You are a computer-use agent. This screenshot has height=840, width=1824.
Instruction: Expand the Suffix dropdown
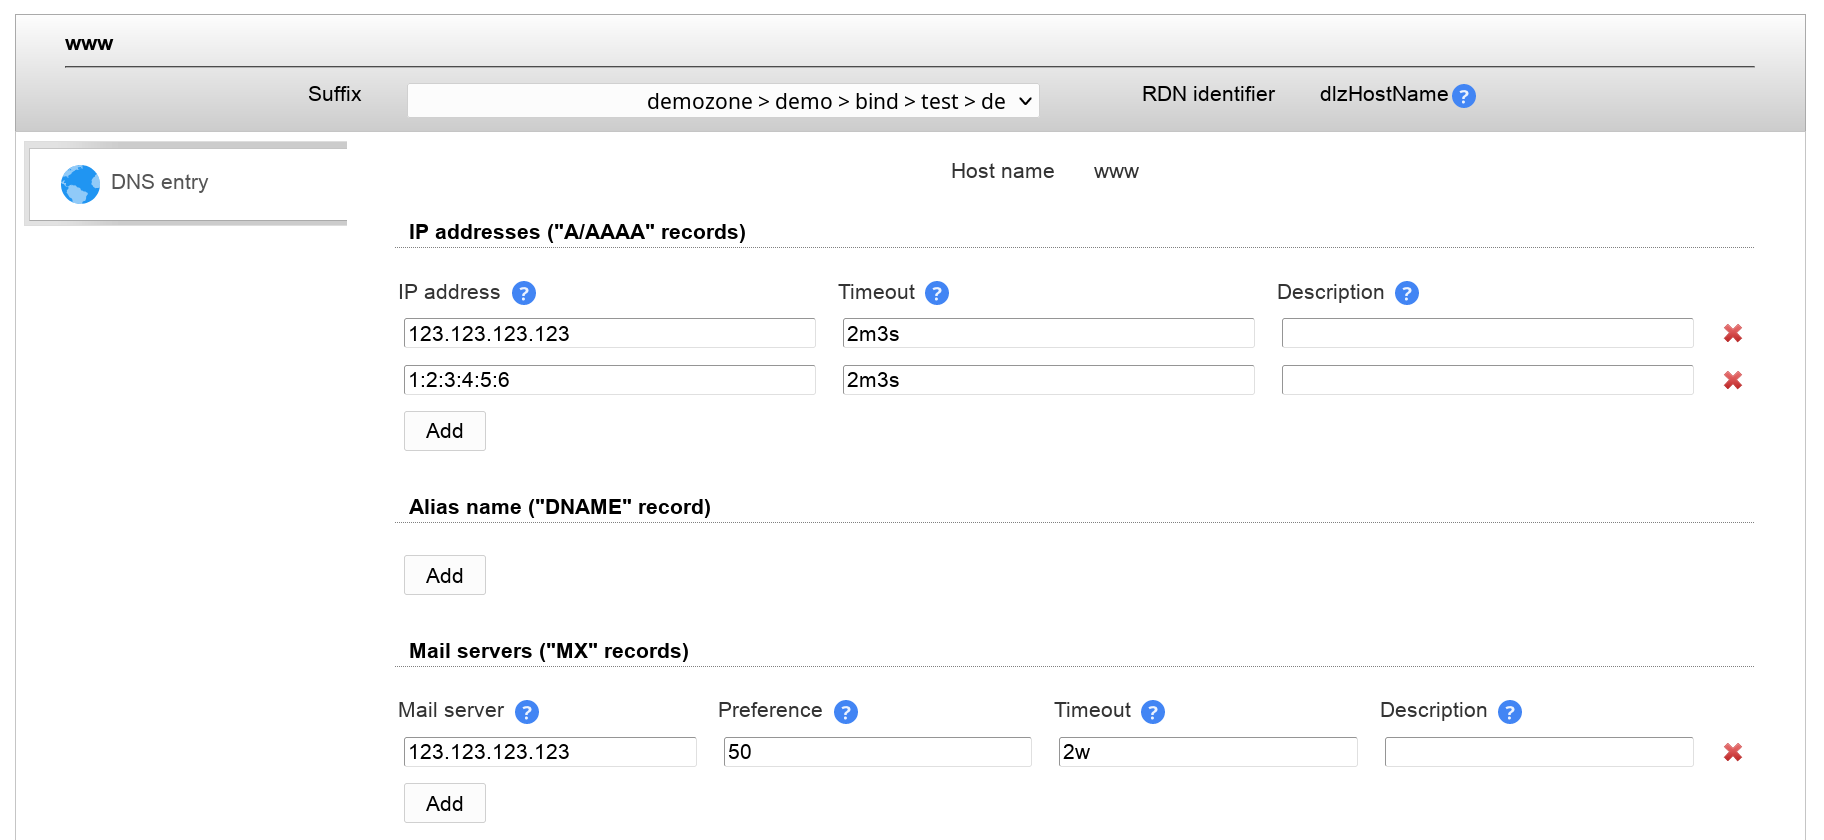[723, 101]
